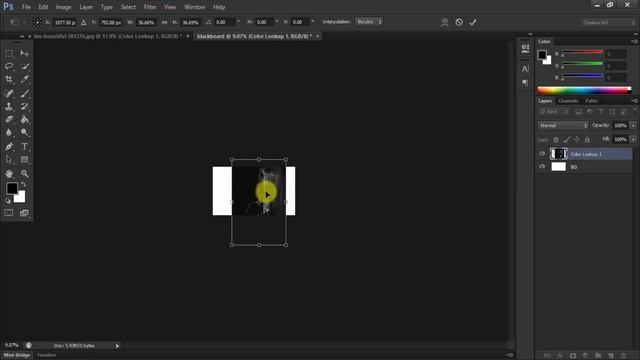Image resolution: width=640 pixels, height=360 pixels.
Task: Open the Interpolation Bicubic dropdown
Action: 369,22
